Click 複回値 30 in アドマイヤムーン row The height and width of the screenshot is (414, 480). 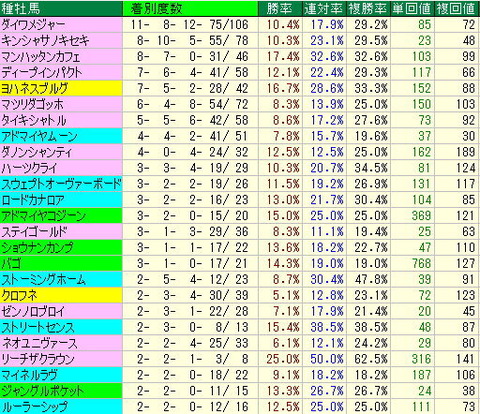(x=469, y=136)
